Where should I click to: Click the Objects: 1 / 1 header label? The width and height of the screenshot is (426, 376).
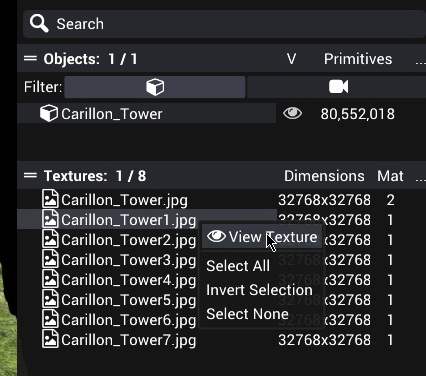[90, 59]
